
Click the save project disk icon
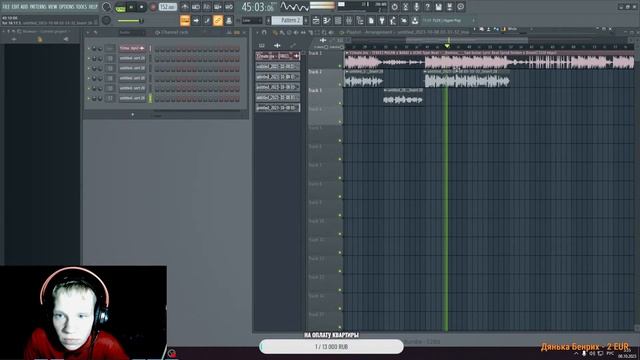[438, 7]
